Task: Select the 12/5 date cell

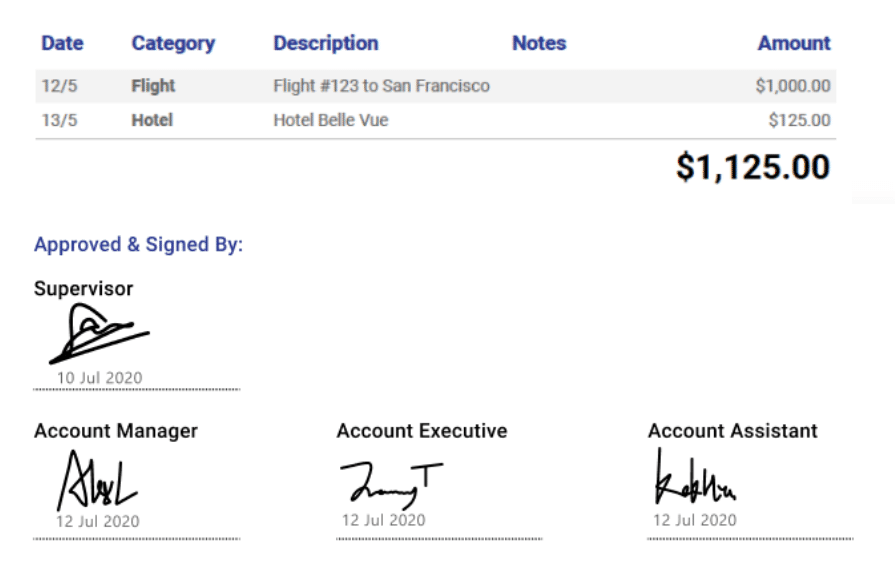Action: [59, 86]
